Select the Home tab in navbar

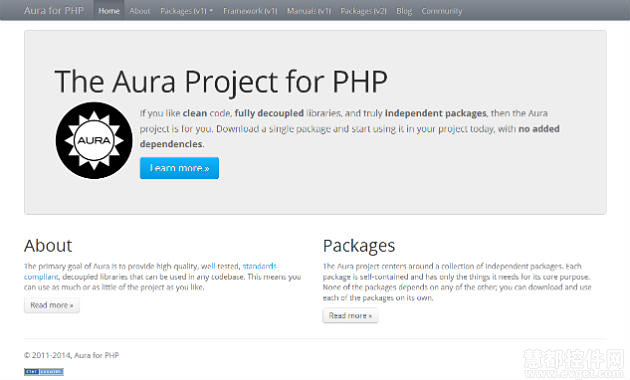tap(109, 11)
